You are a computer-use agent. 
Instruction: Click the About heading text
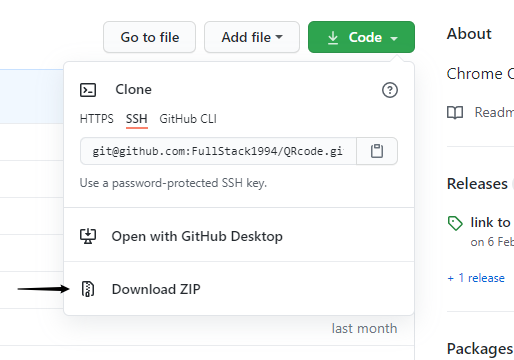(469, 34)
